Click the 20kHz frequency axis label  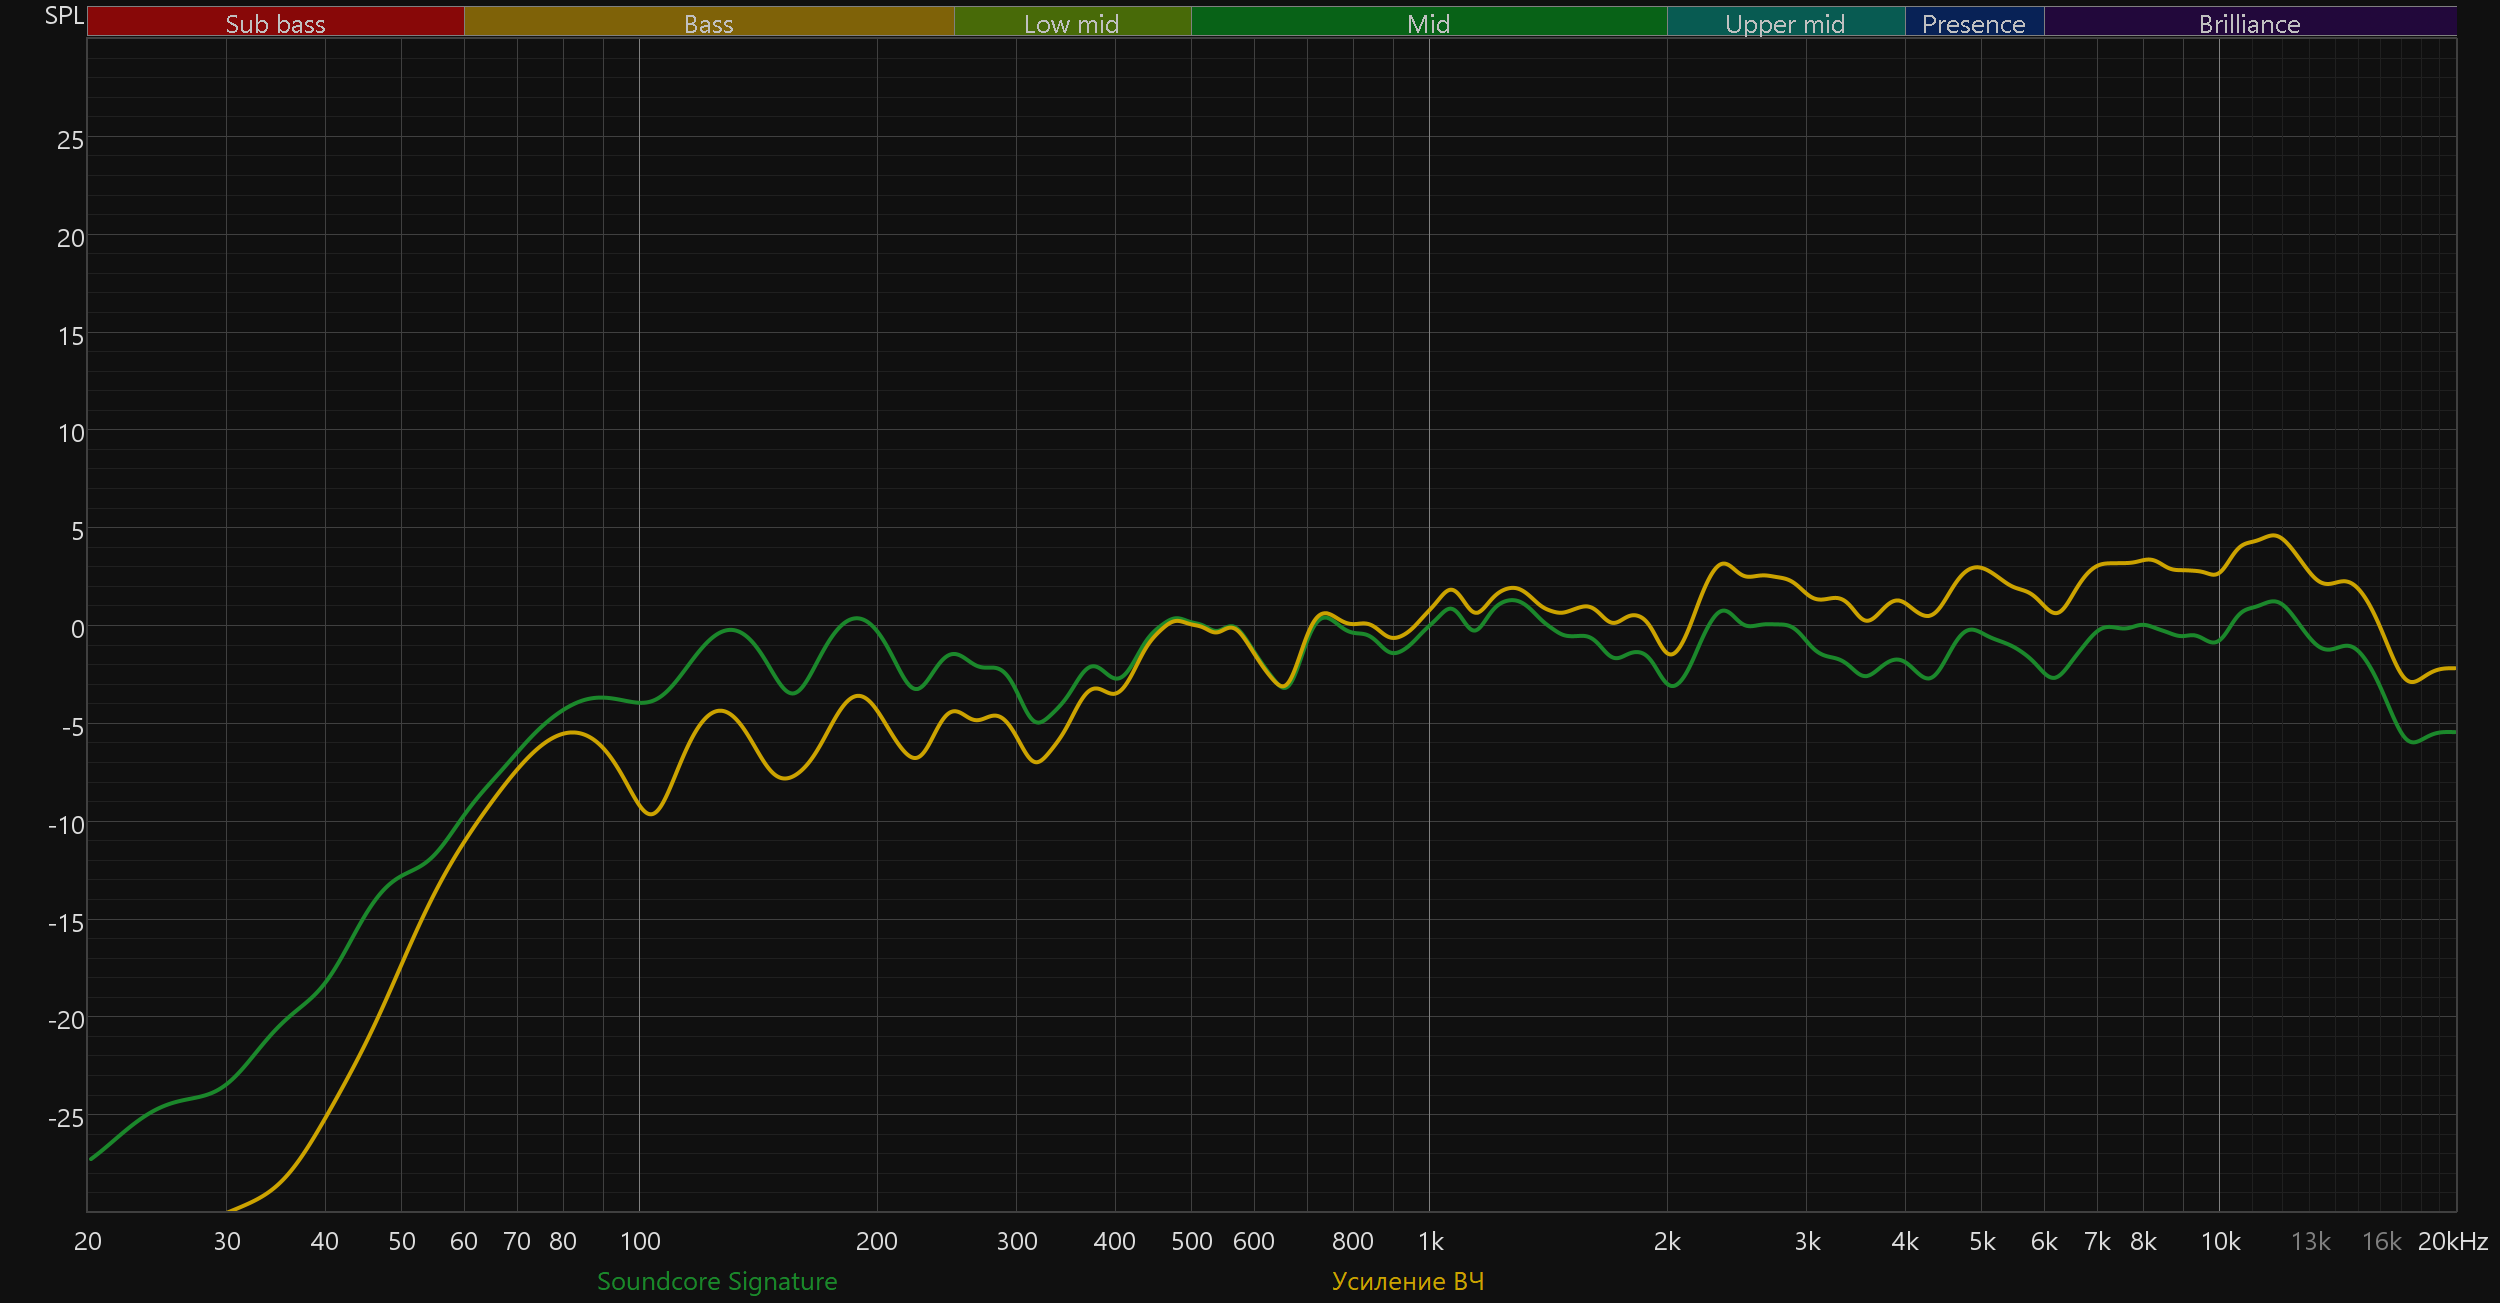[x=2452, y=1241]
